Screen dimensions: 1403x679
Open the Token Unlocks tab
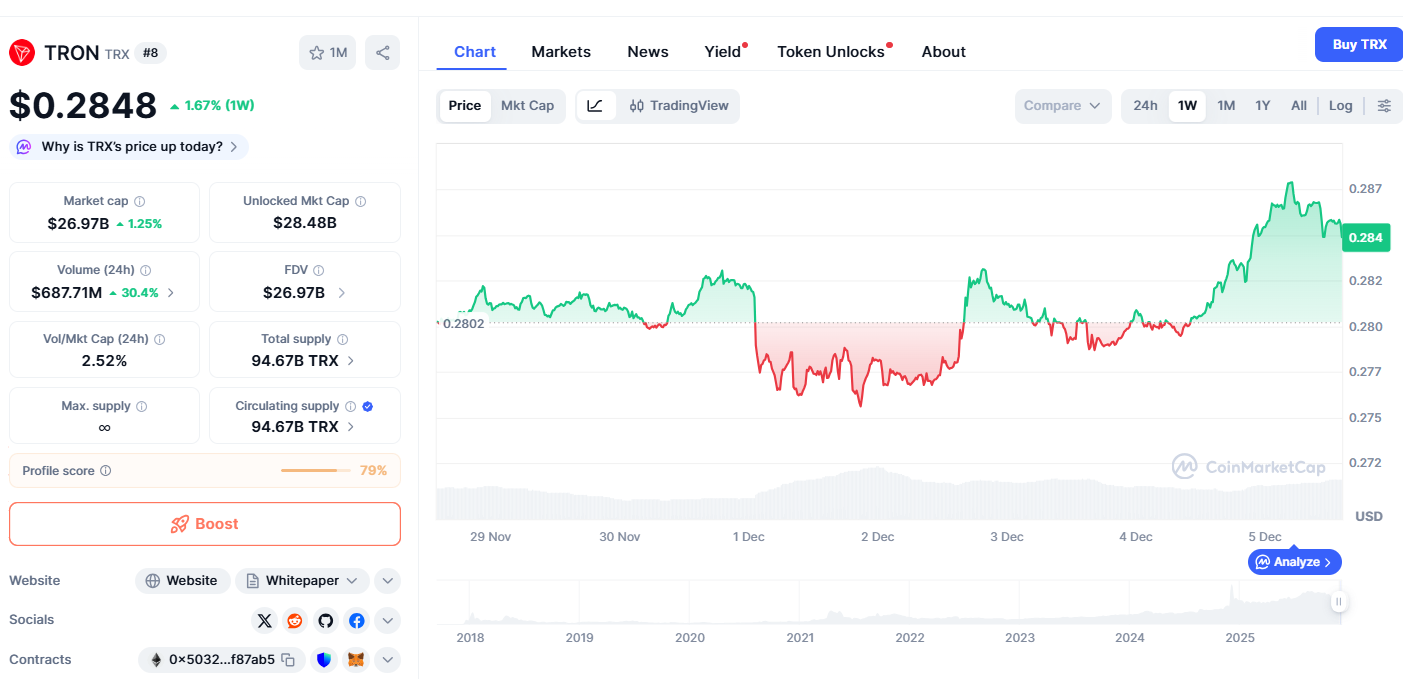[831, 52]
